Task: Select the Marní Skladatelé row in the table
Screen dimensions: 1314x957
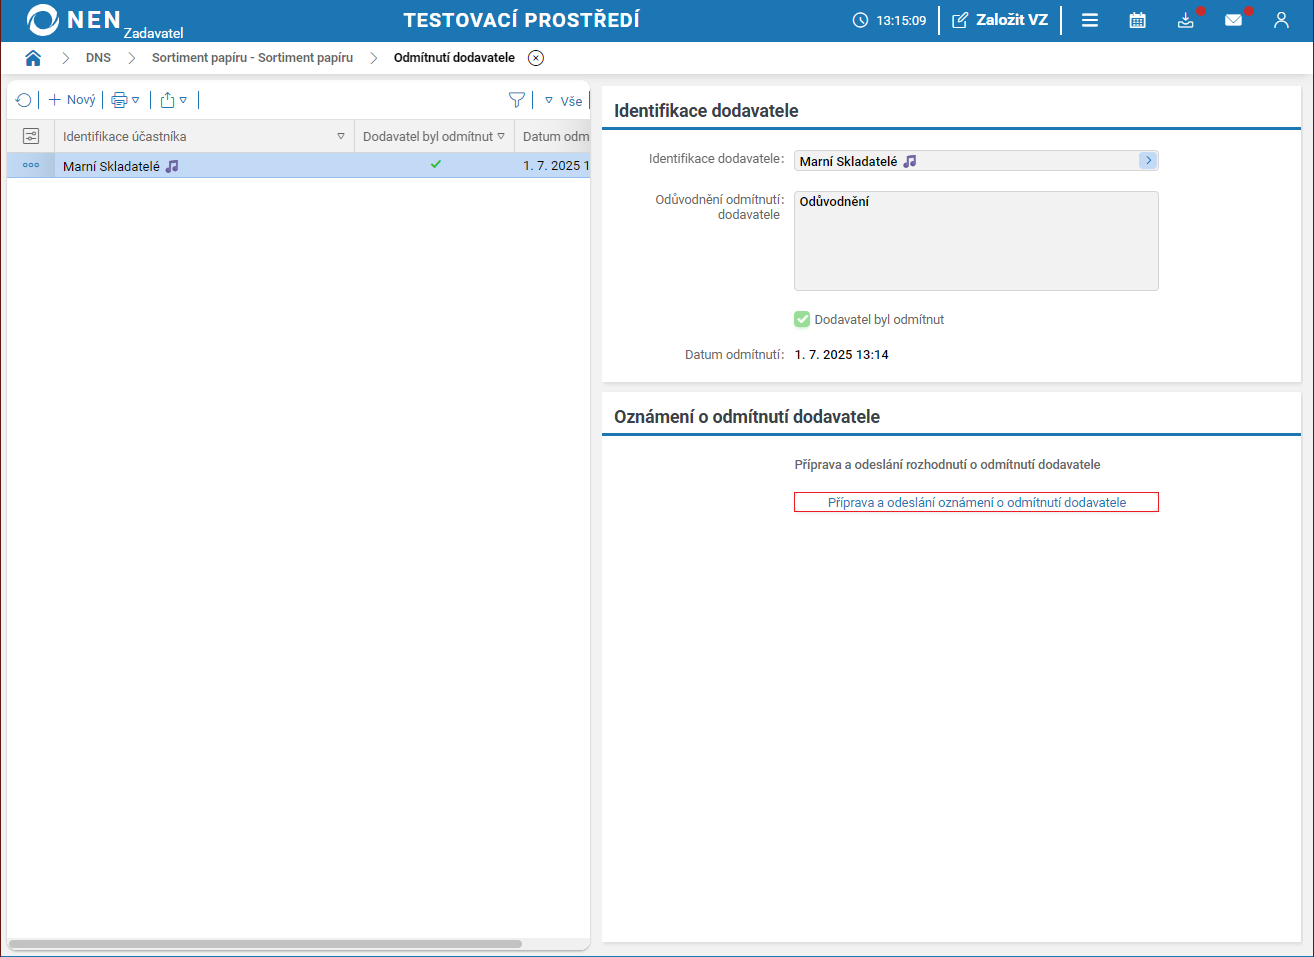Action: click(x=298, y=166)
